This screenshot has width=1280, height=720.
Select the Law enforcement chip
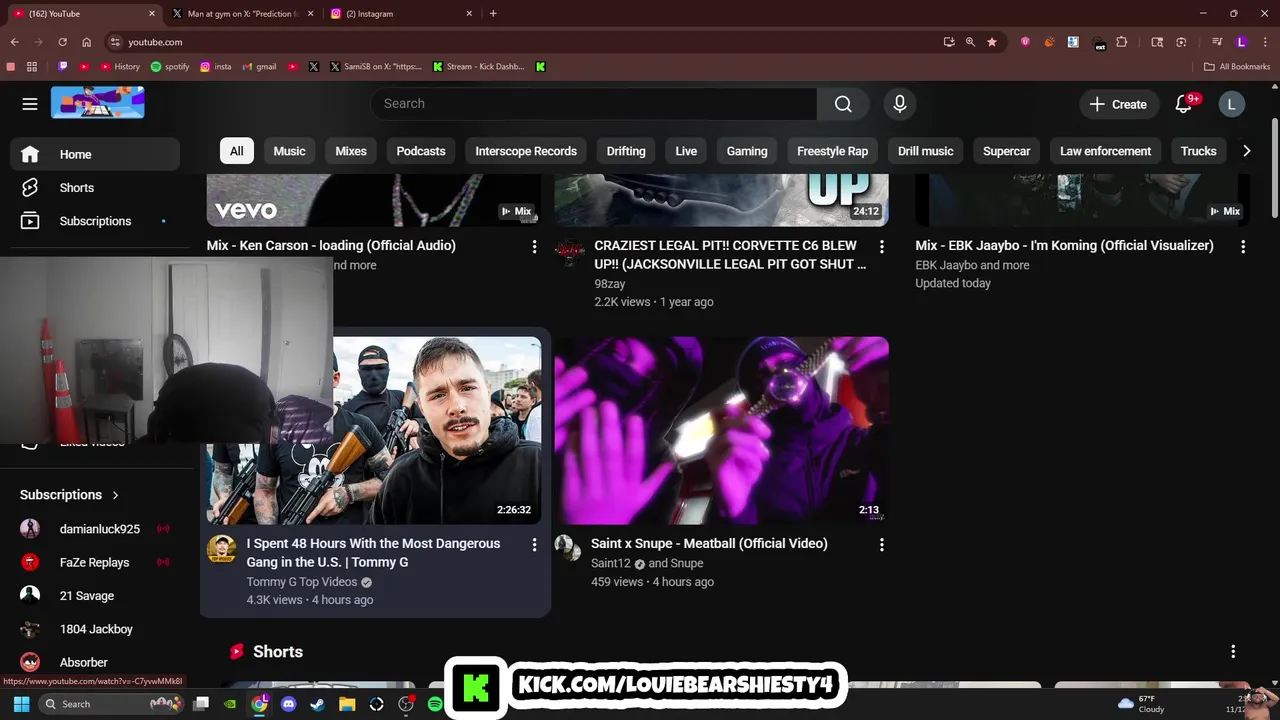[x=1105, y=151]
